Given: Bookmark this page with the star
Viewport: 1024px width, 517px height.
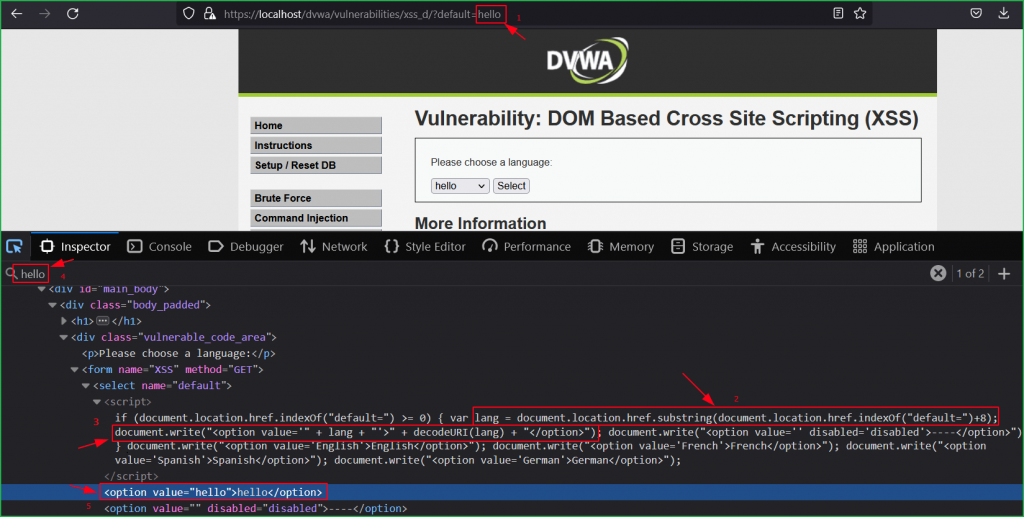Looking at the screenshot, I should pyautogui.click(x=860, y=13).
